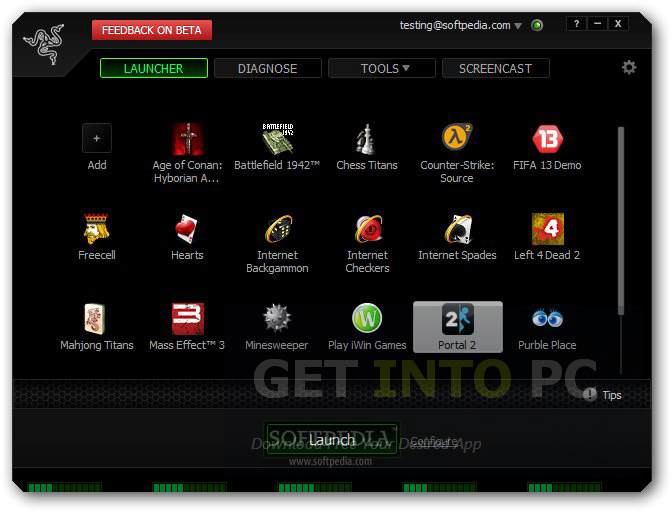Click the green online status indicator
The width and height of the screenshot is (672, 512).
(x=537, y=25)
